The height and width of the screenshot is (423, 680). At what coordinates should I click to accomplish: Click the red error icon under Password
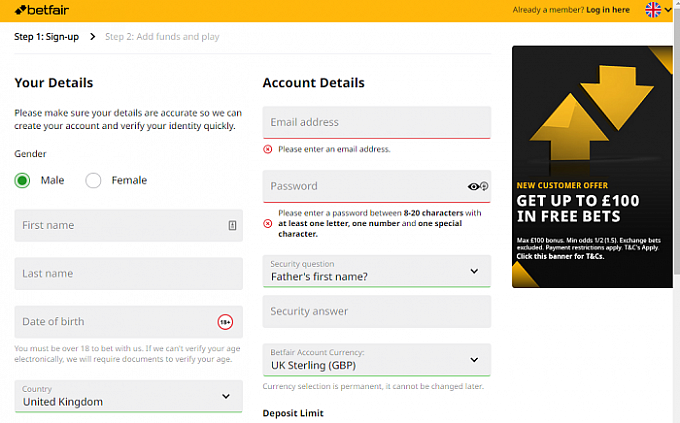(268, 223)
